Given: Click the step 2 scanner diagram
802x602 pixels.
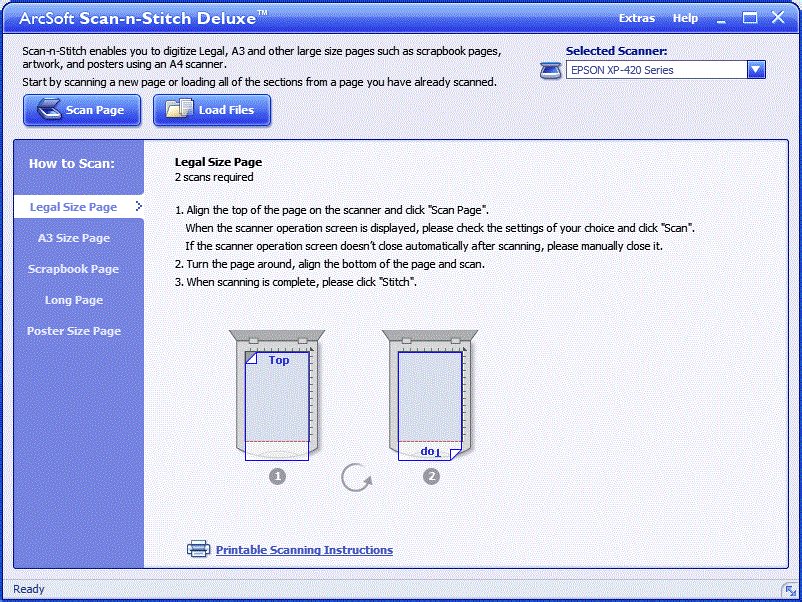Looking at the screenshot, I should coord(430,395).
